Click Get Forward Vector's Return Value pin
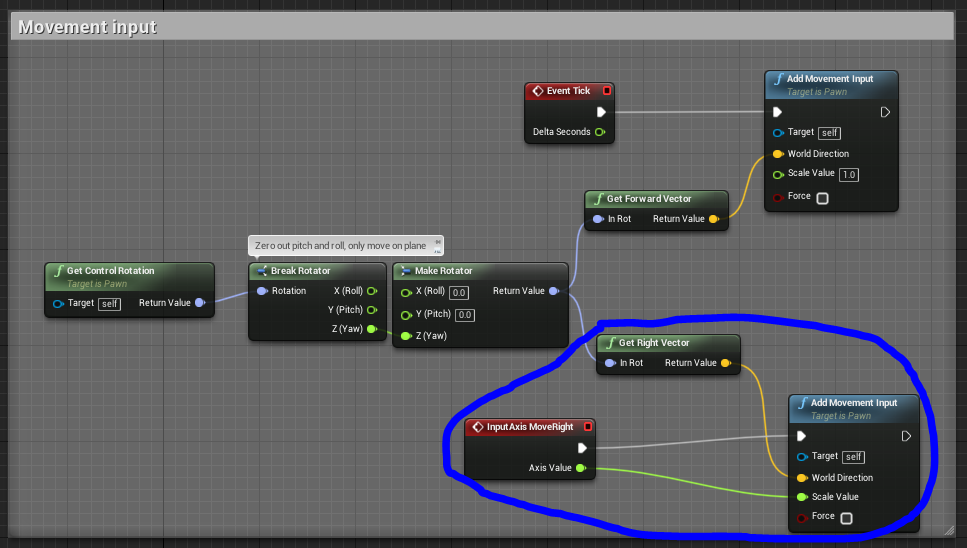Image resolution: width=967 pixels, height=548 pixels. [x=713, y=219]
